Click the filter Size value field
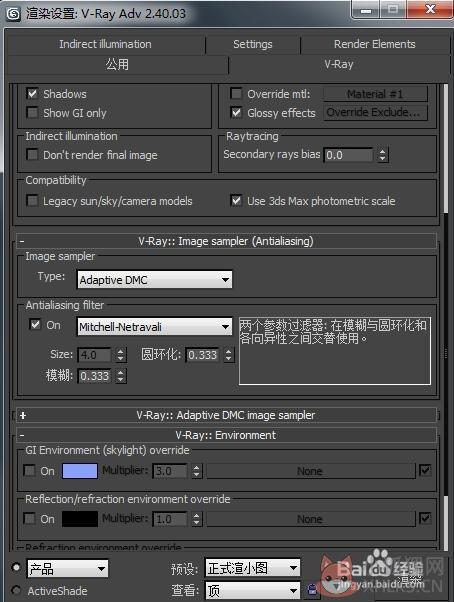Viewport: 454px width, 602px height. click(x=94, y=355)
